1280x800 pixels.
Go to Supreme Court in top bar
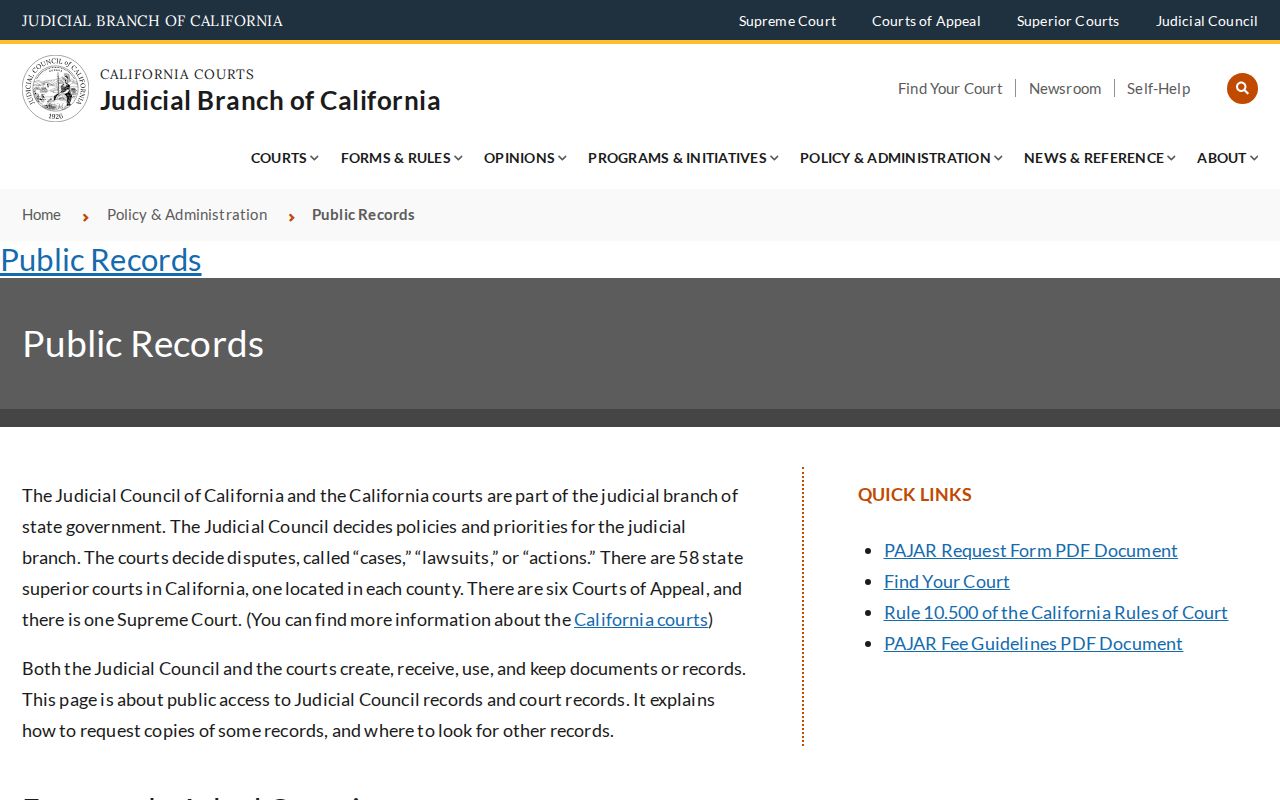(x=787, y=21)
